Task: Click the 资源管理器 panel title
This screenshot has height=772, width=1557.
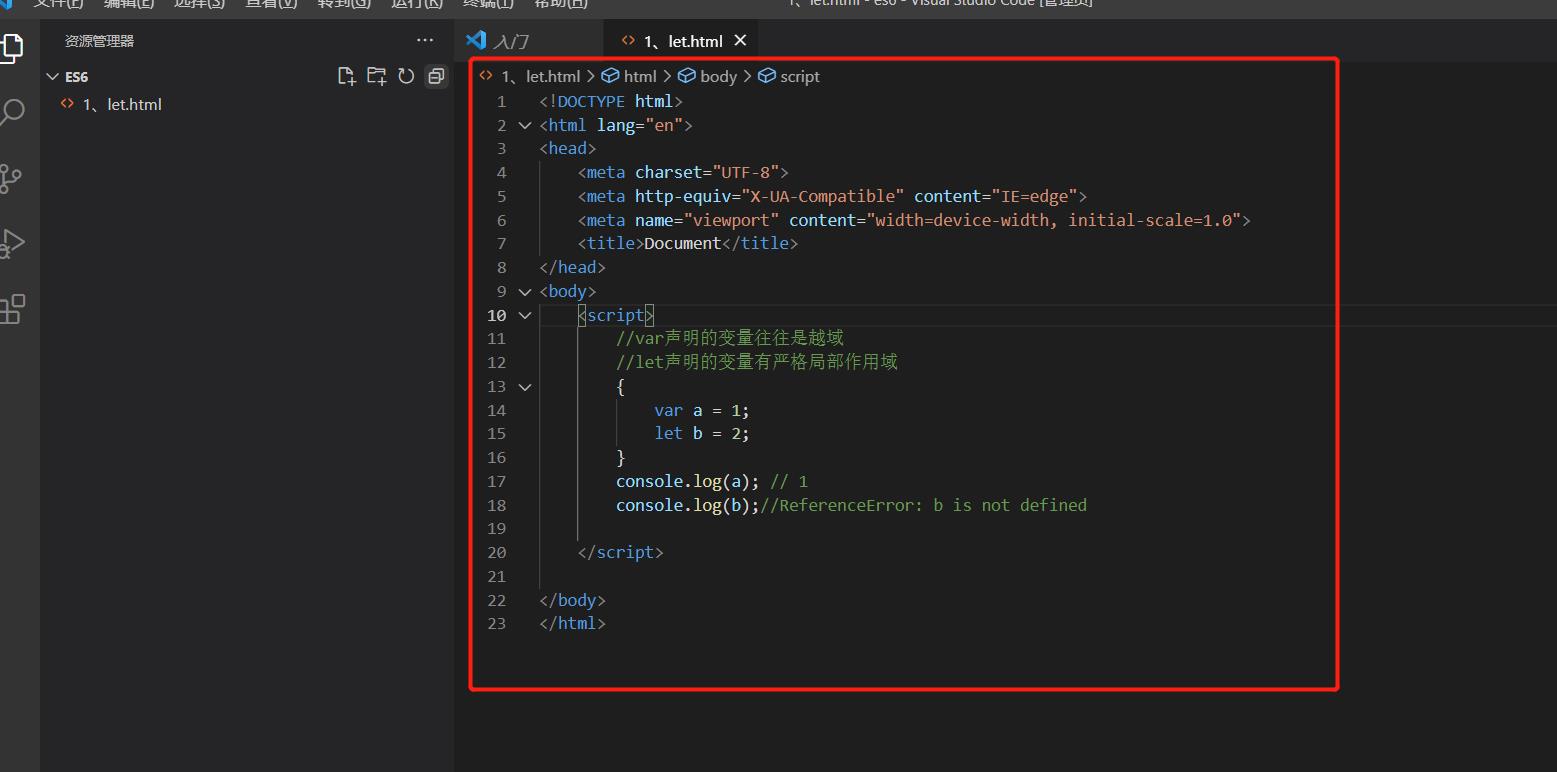Action: coord(99,41)
